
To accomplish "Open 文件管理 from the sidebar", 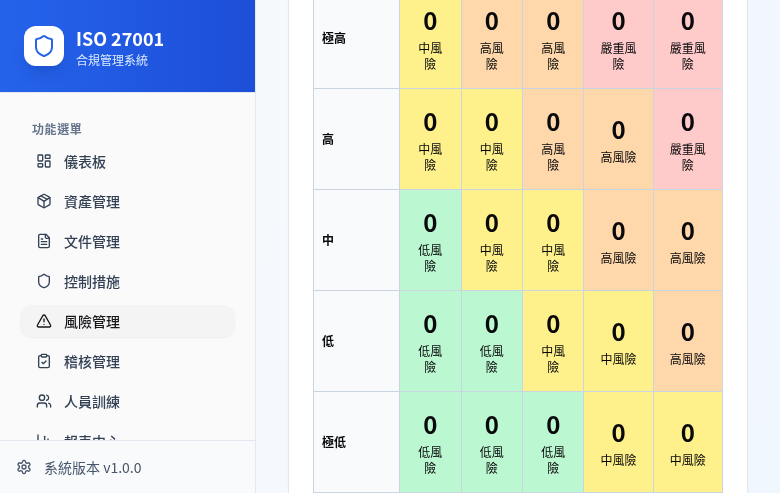I will point(92,242).
